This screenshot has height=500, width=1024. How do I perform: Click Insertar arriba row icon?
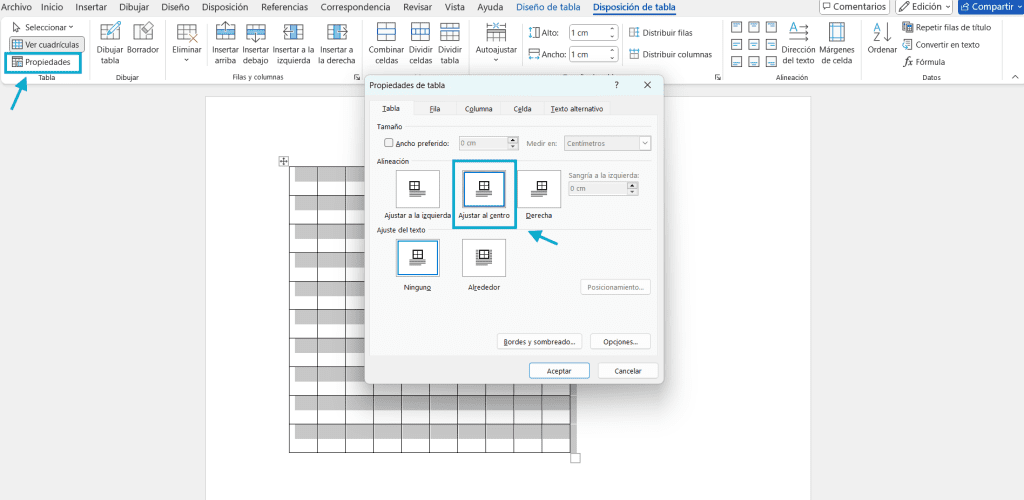(x=225, y=43)
